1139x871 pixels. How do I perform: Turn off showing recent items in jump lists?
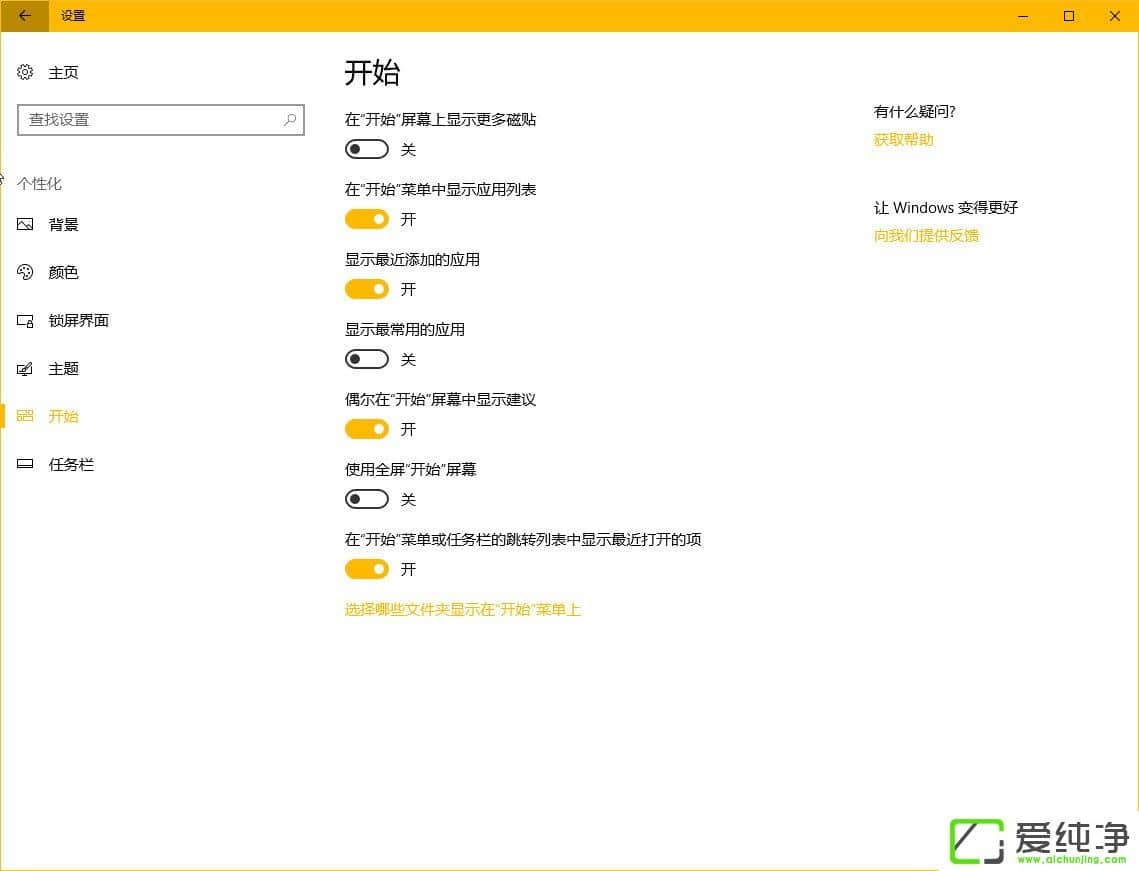click(366, 569)
